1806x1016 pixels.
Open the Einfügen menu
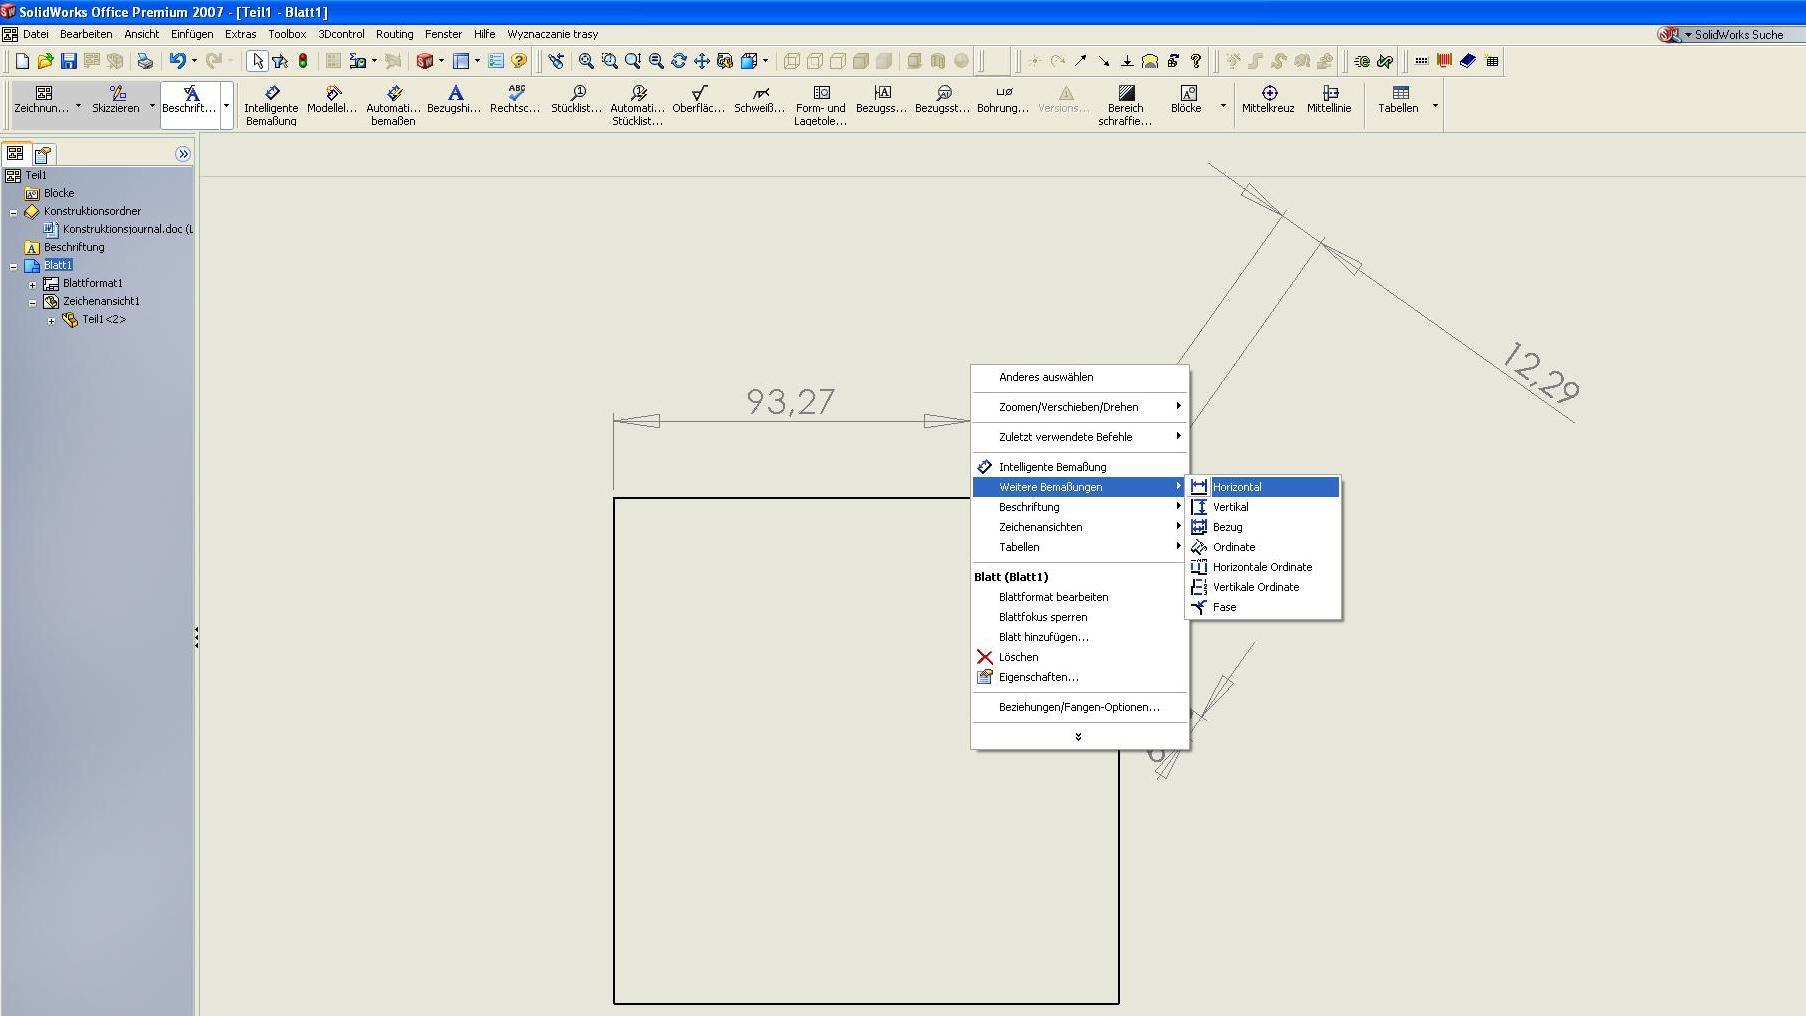point(192,34)
